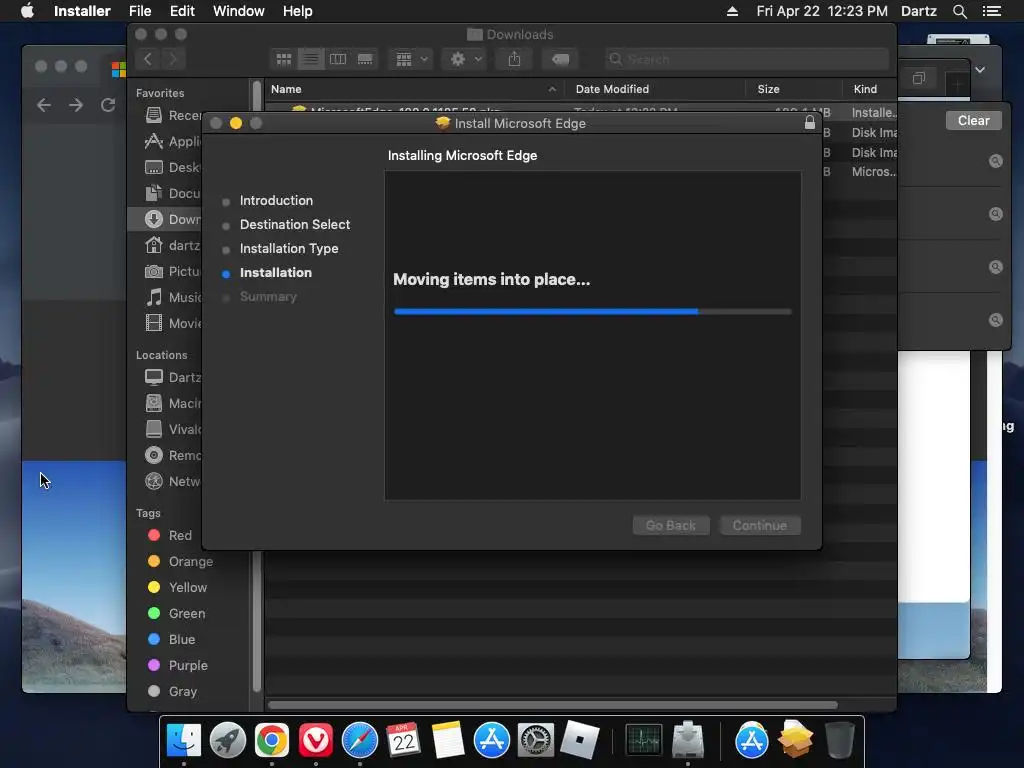Open Notification Center list icon
The height and width of the screenshot is (768, 1024).
click(x=992, y=11)
